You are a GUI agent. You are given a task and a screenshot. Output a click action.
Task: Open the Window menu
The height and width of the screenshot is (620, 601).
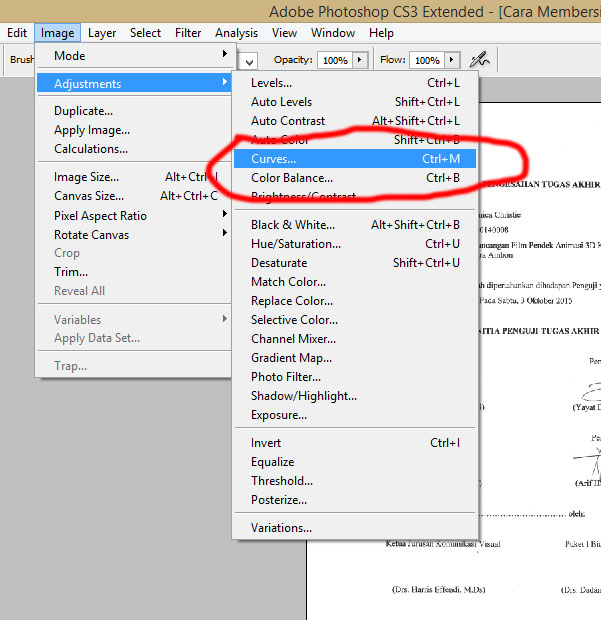coord(333,33)
